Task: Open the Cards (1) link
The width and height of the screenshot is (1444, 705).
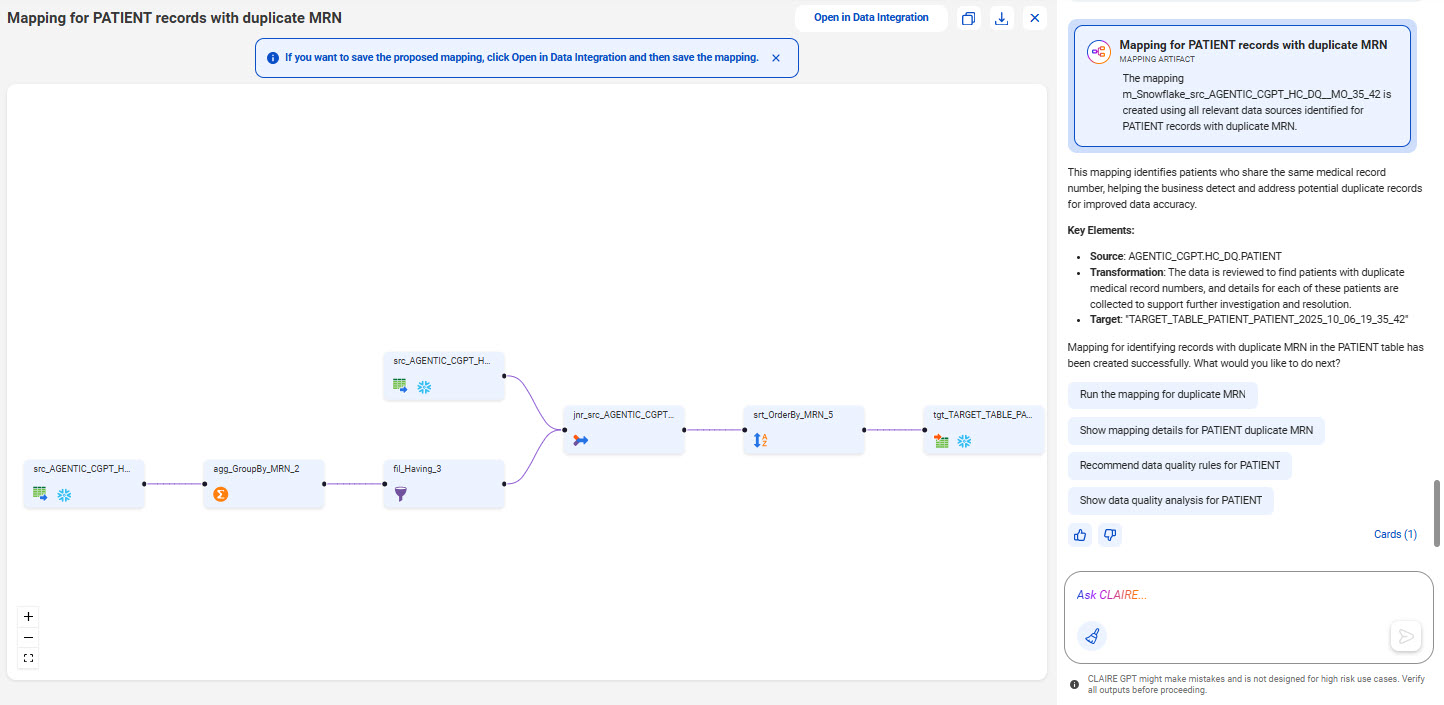Action: (1395, 534)
